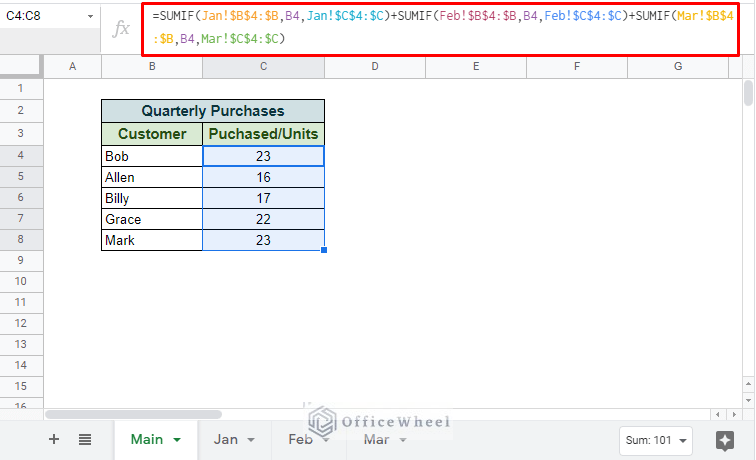Click the Select All corner box
The image size is (756, 460).
22,67
